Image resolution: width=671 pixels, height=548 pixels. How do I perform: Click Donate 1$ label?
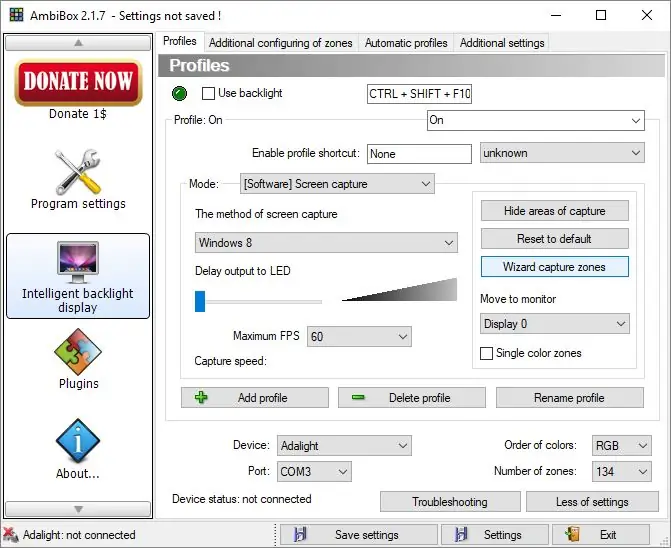click(x=78, y=114)
